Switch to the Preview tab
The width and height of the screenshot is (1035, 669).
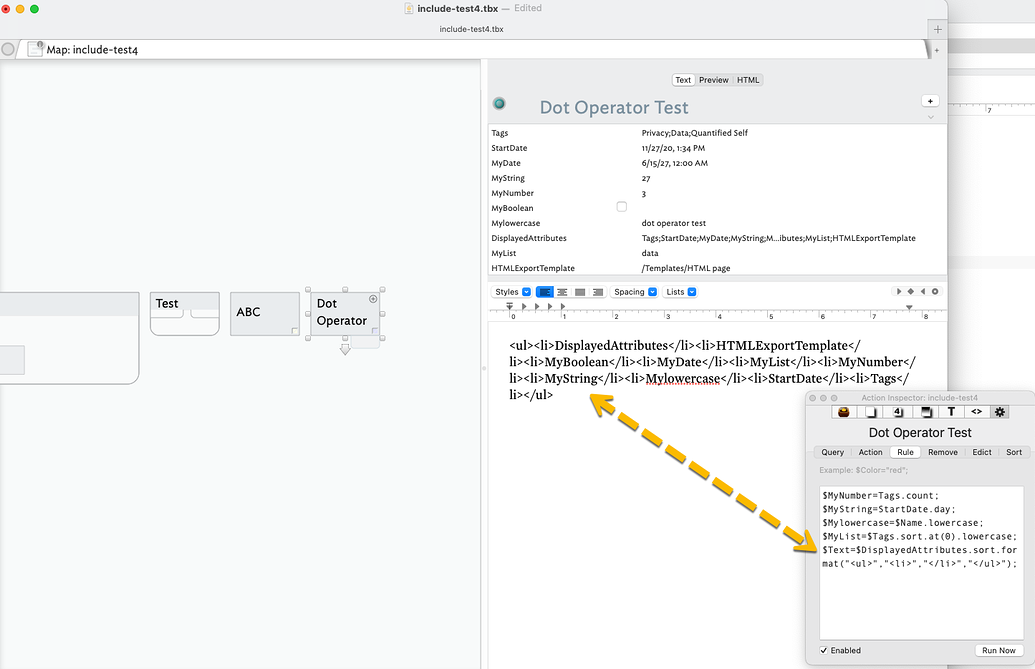pyautogui.click(x=714, y=79)
